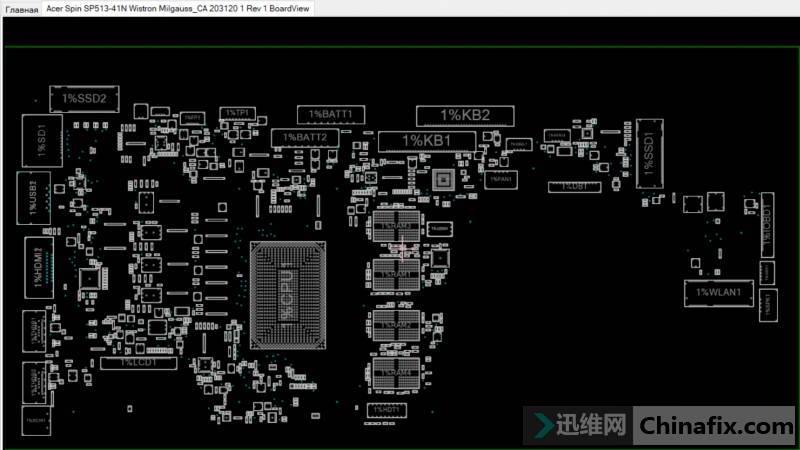
Task: Pick the 1%TP1 touchpad connector
Action: pyautogui.click(x=237, y=113)
